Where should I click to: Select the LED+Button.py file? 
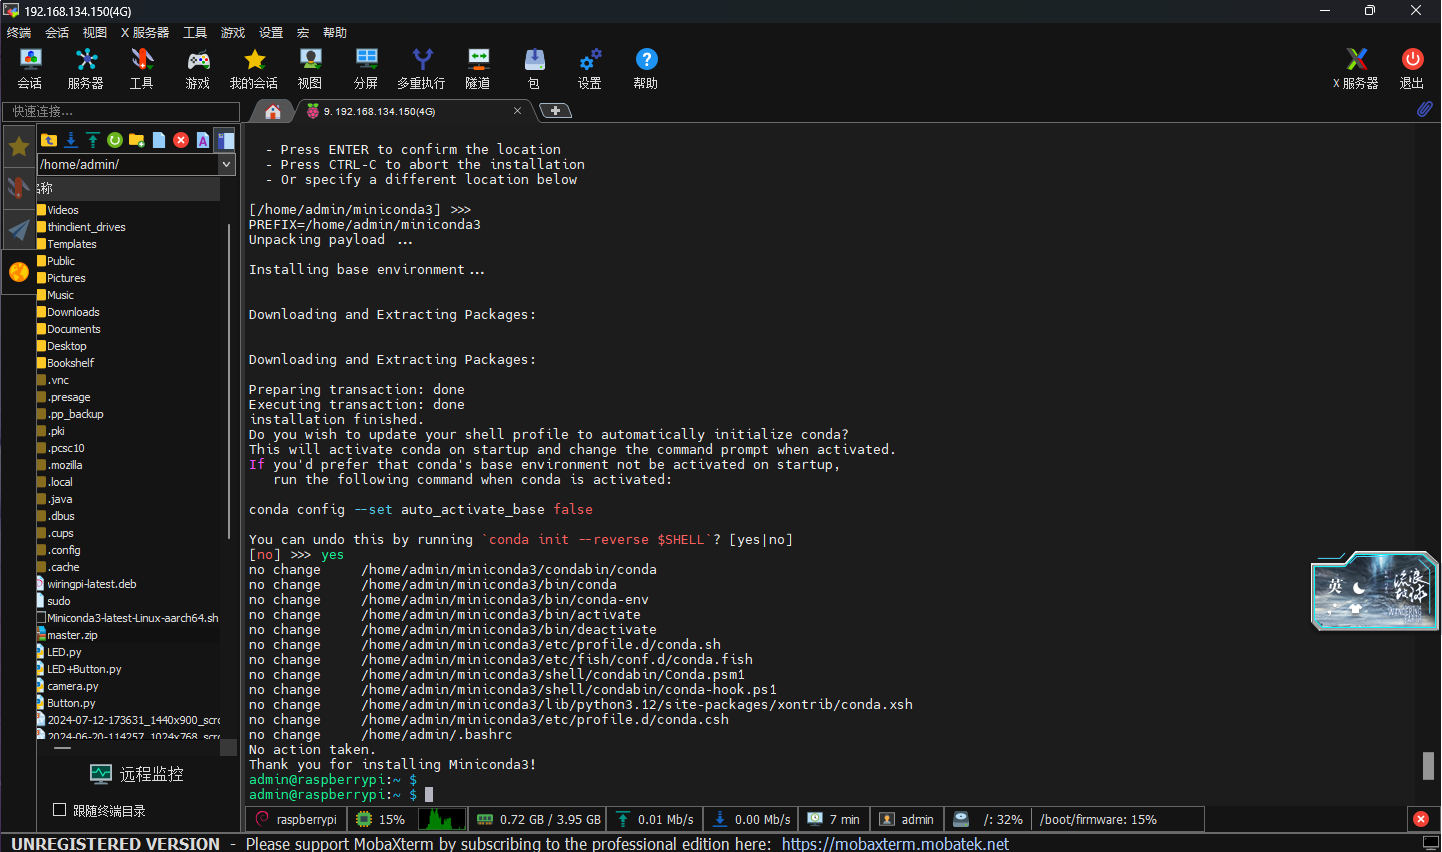coord(84,669)
